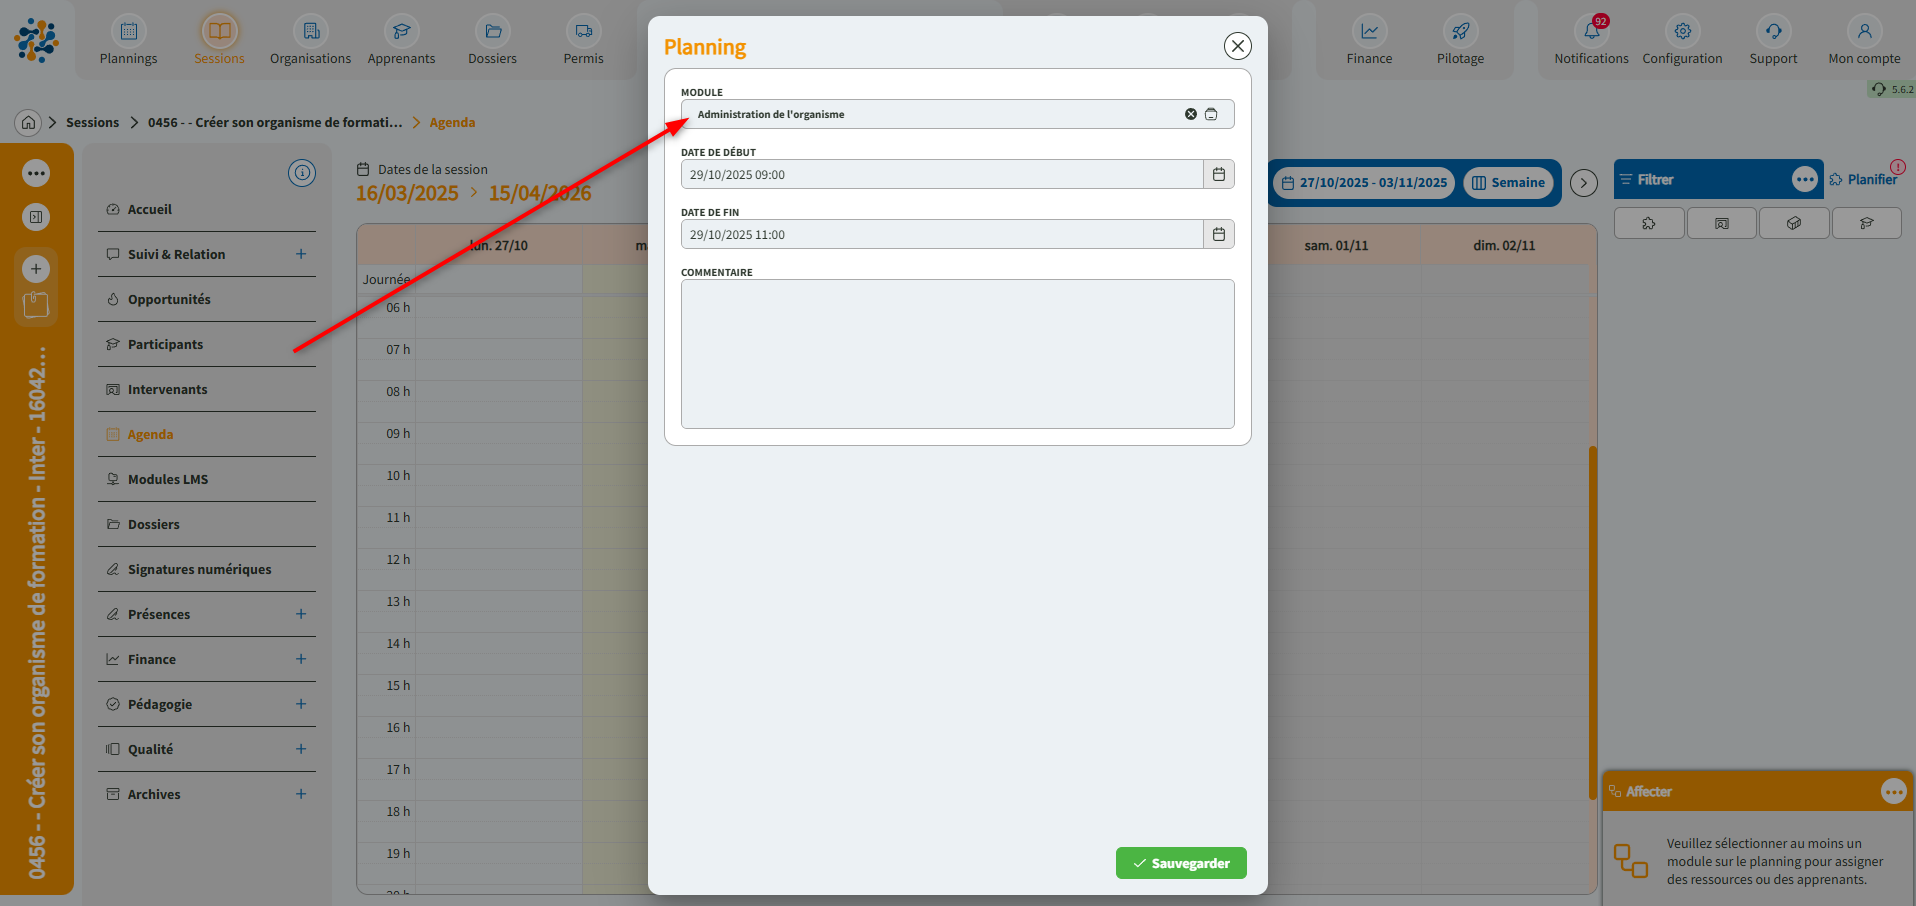The height and width of the screenshot is (906, 1916).
Task: Click into the Commentaire text area
Action: 957,354
